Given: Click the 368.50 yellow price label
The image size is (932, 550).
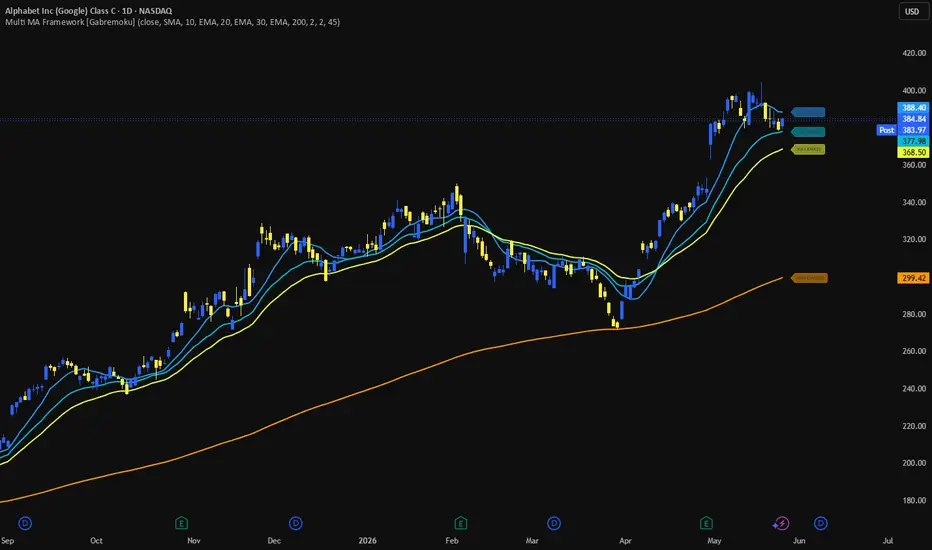Looking at the screenshot, I should (913, 152).
